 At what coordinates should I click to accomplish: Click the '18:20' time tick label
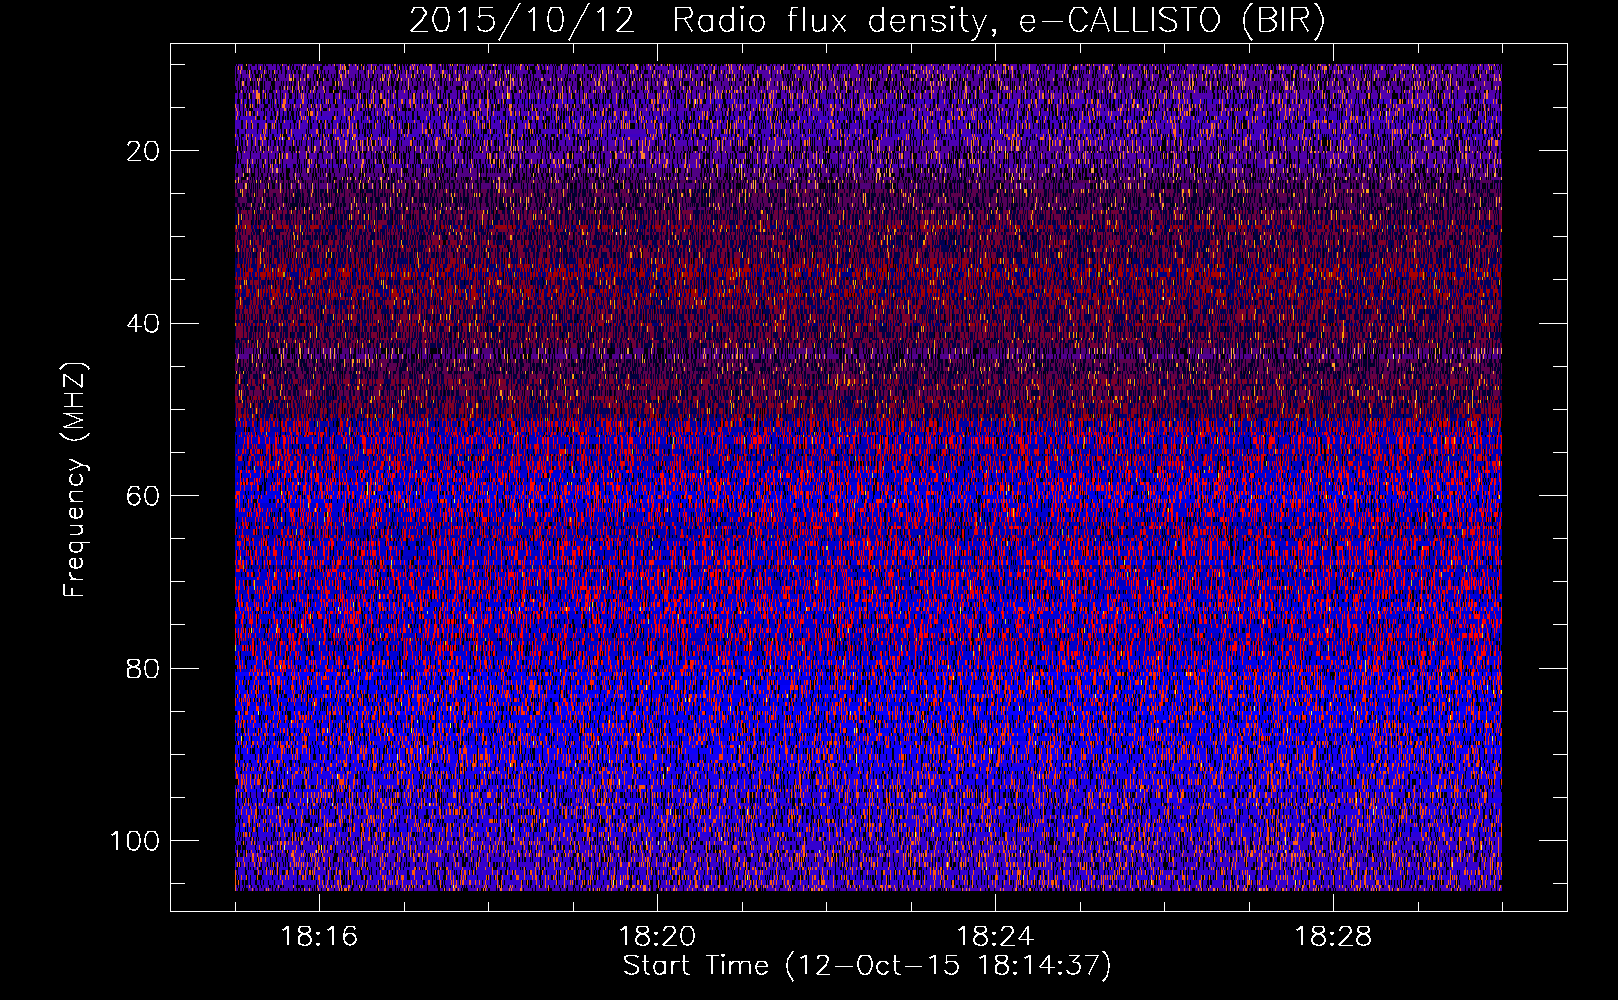(x=657, y=937)
